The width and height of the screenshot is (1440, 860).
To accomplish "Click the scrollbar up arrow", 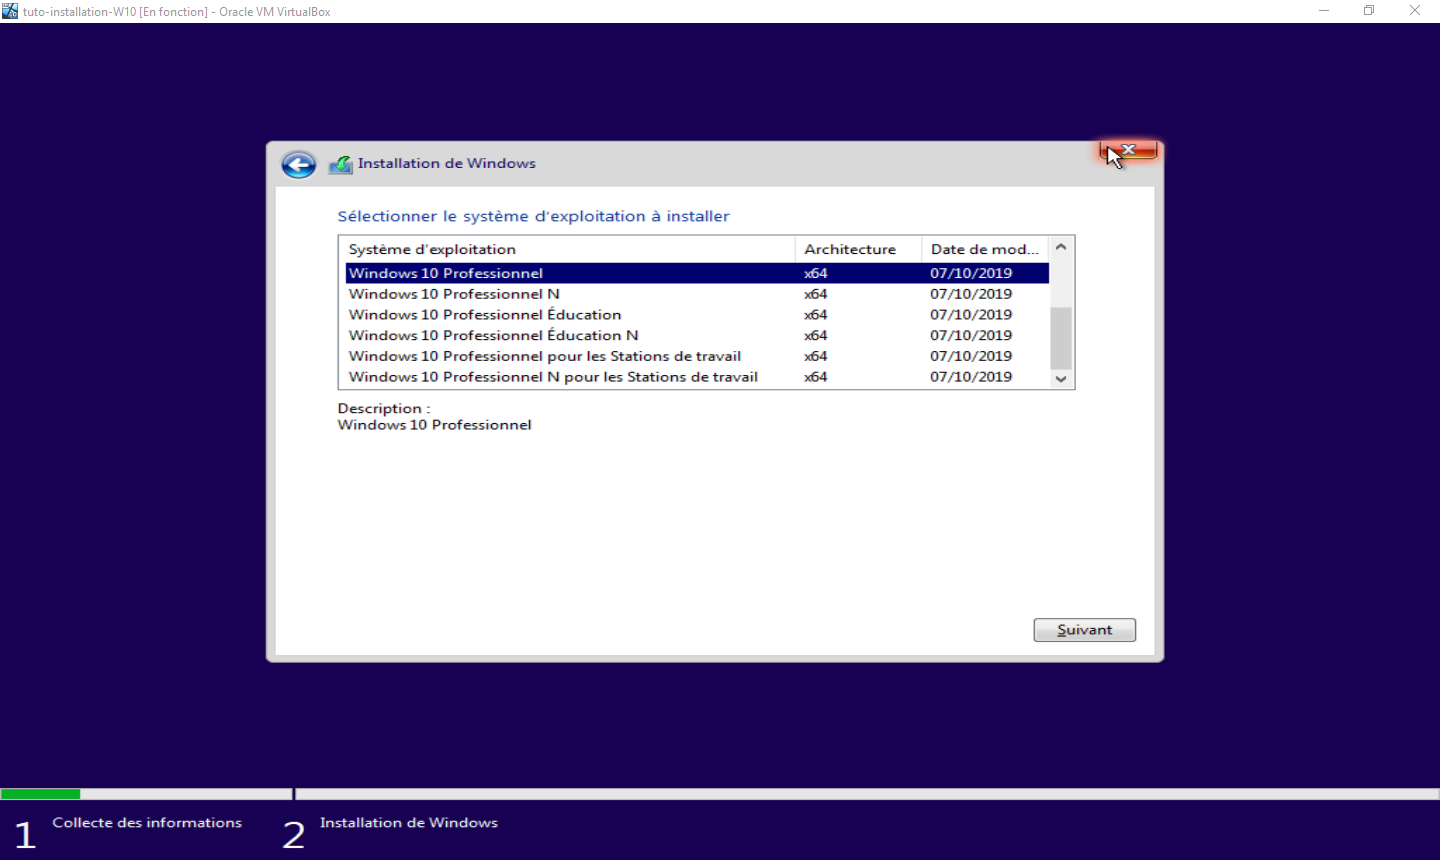I will [x=1060, y=246].
